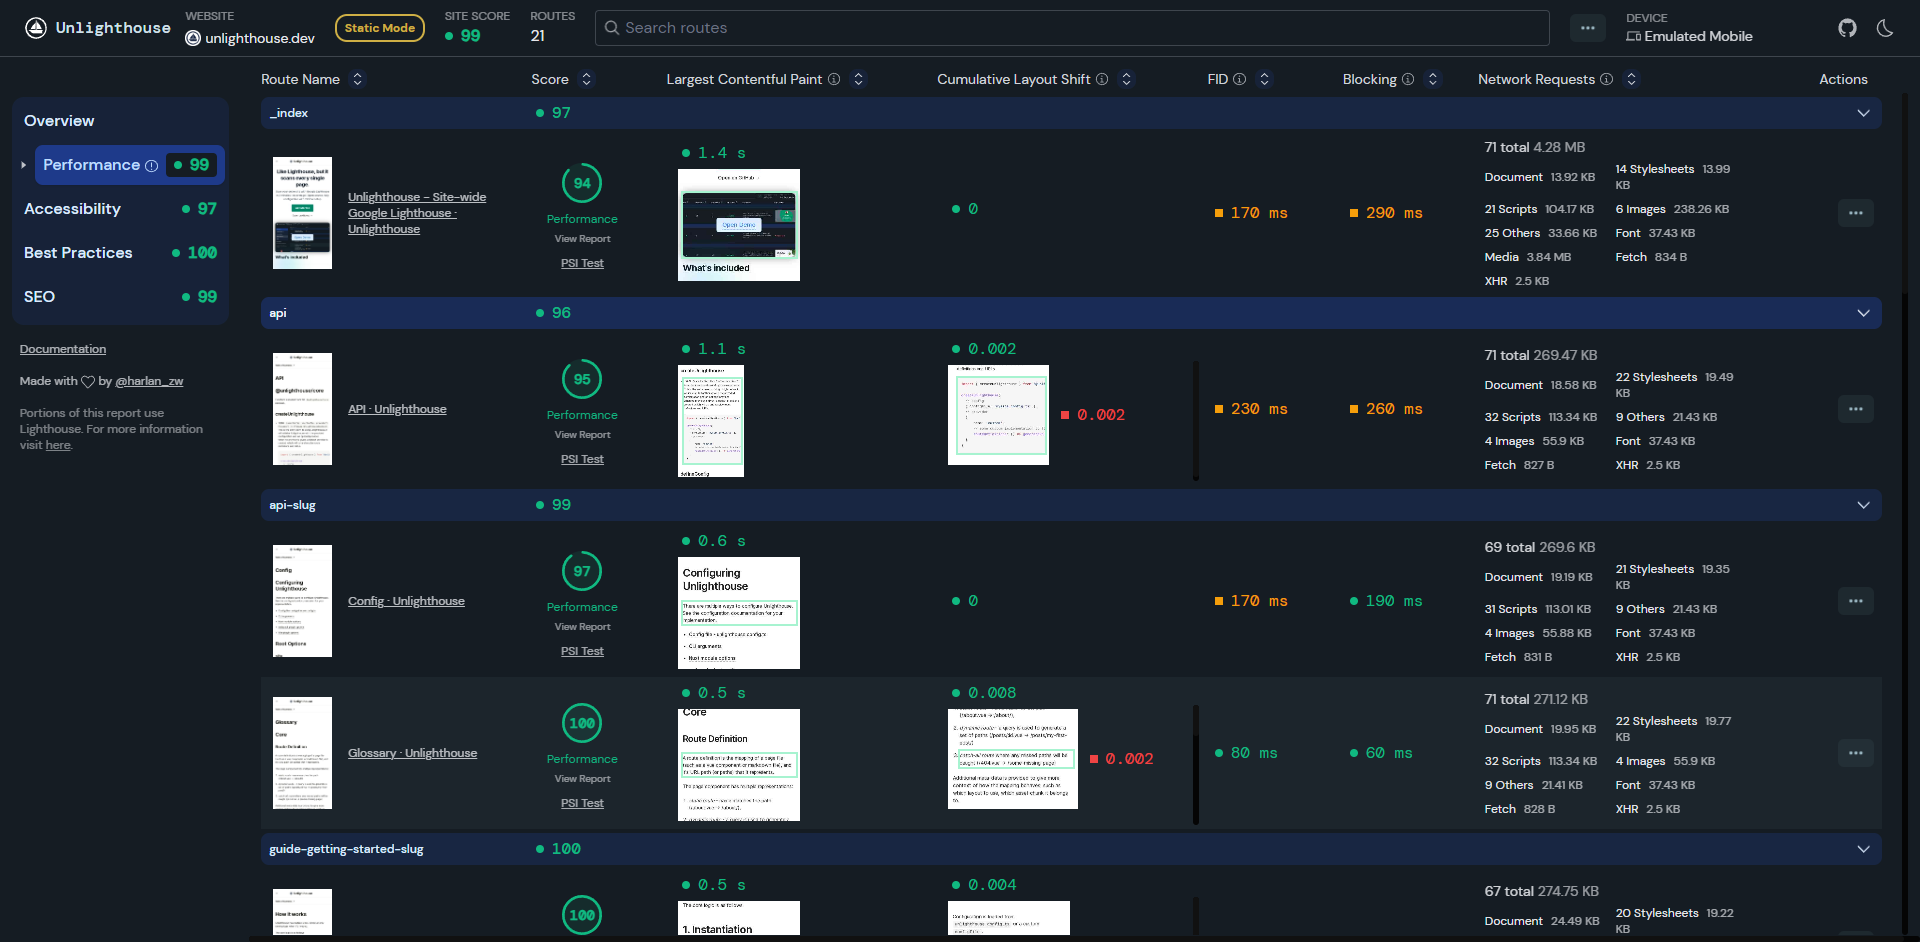This screenshot has width=1920, height=942.
Task: Open the top bar three-dot menu
Action: [1587, 28]
